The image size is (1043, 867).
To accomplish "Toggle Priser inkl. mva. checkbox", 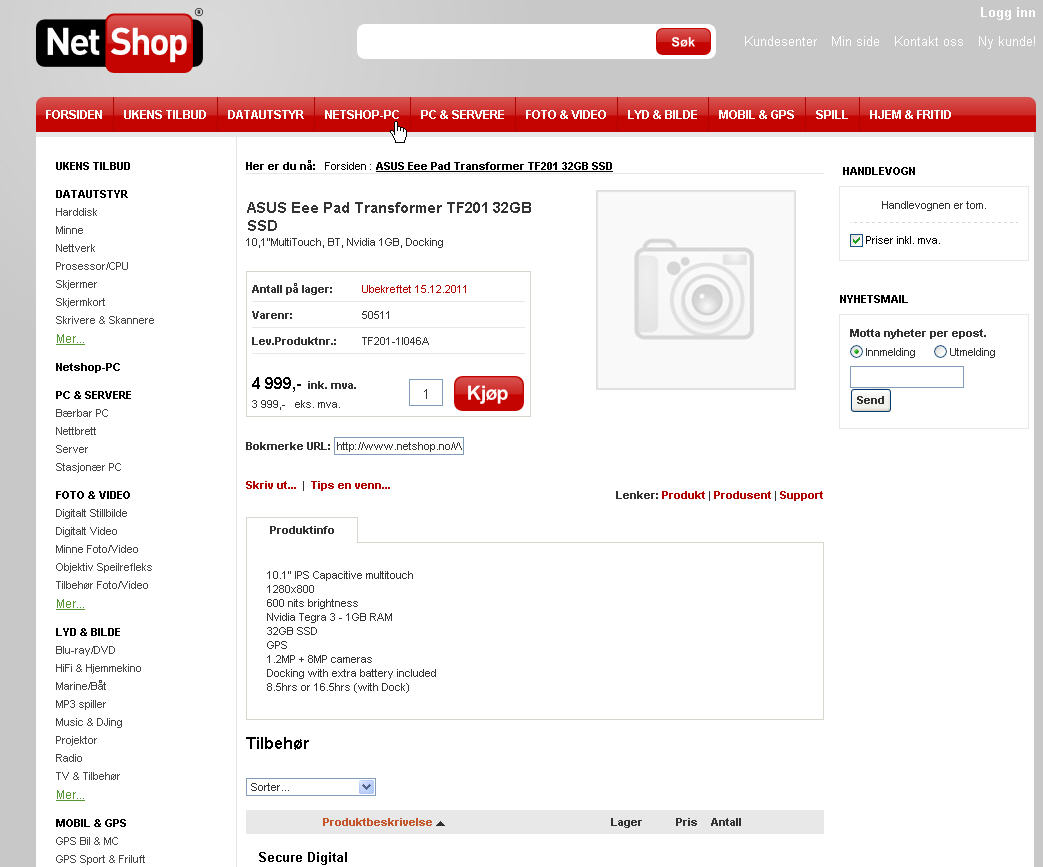I will click(856, 240).
